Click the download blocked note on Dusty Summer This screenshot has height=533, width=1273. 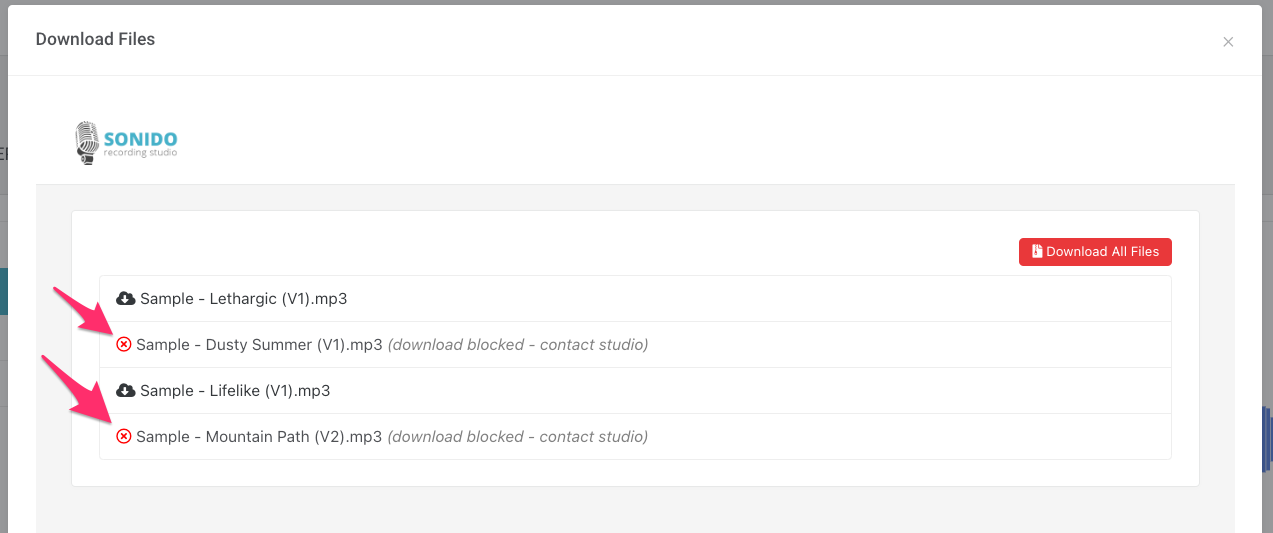[517, 344]
